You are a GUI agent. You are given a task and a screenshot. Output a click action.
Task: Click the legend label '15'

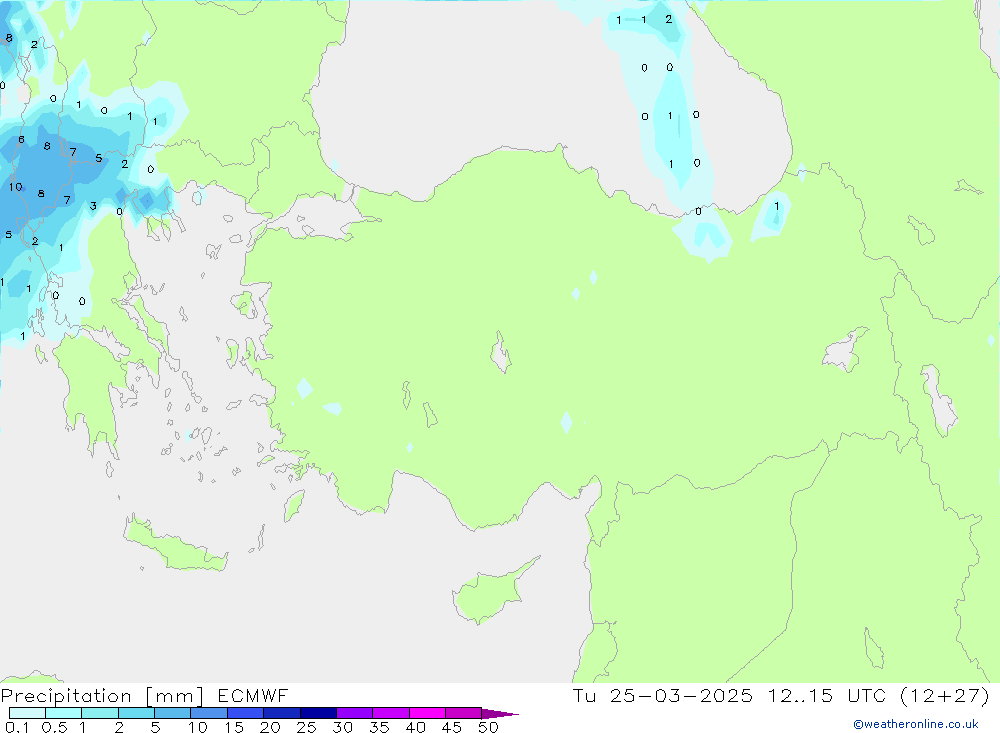pyautogui.click(x=234, y=727)
